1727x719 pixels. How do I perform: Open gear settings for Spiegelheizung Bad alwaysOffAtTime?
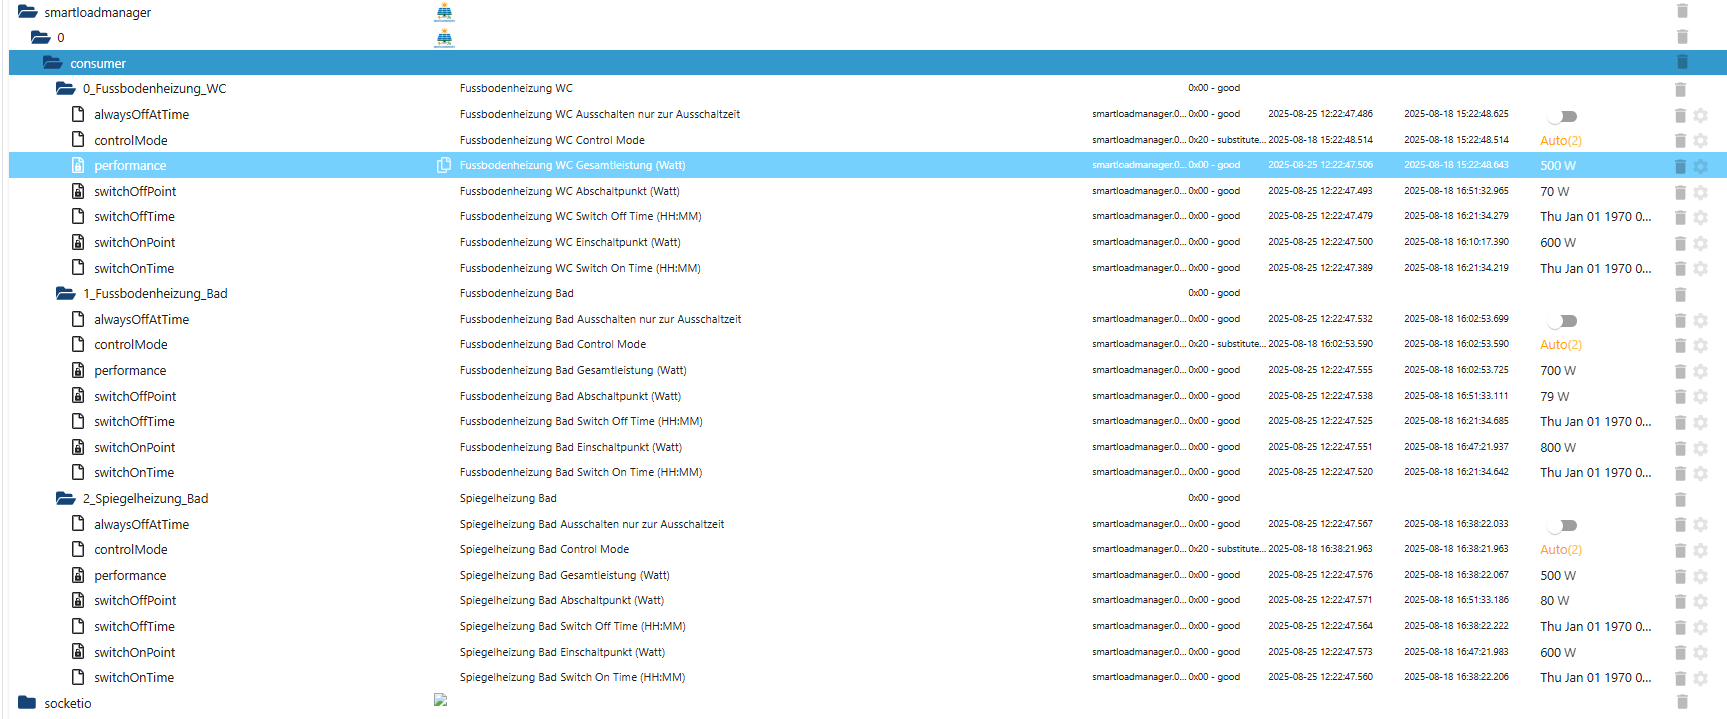point(1701,525)
